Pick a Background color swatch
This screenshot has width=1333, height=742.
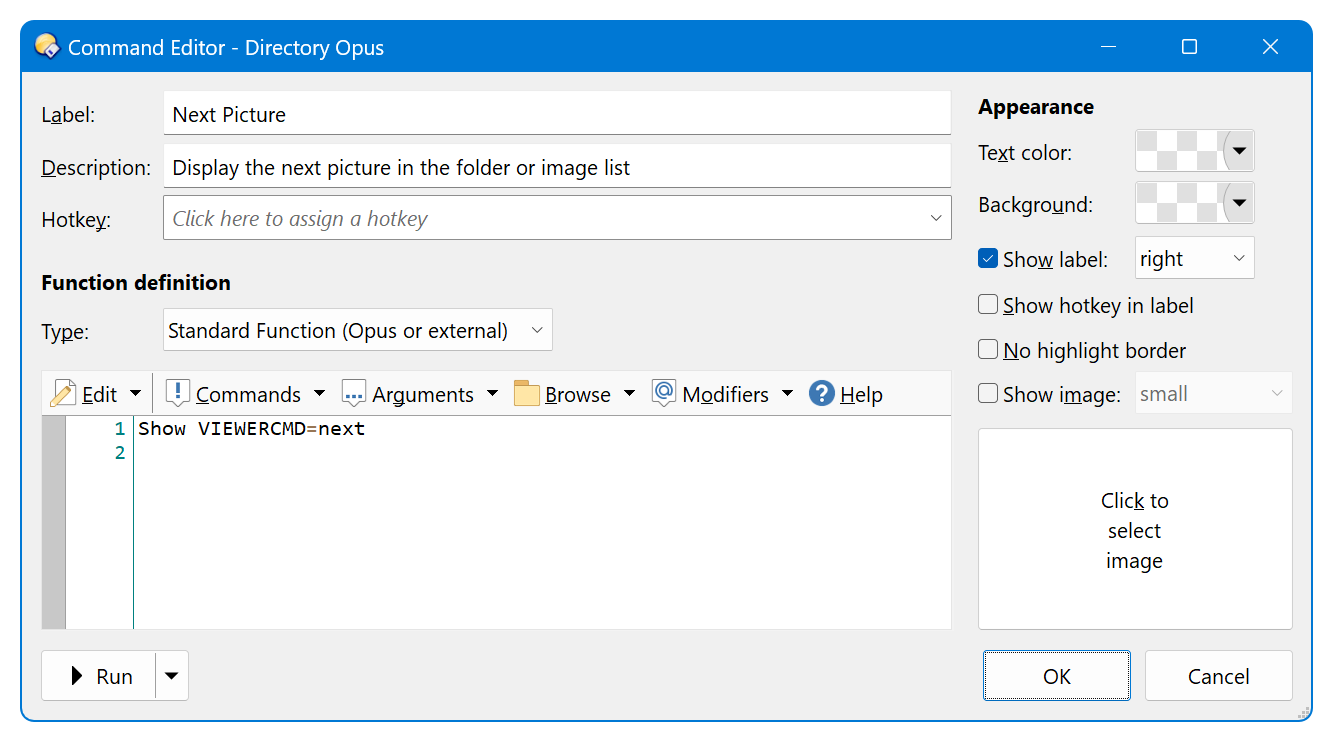pyautogui.click(x=1180, y=203)
